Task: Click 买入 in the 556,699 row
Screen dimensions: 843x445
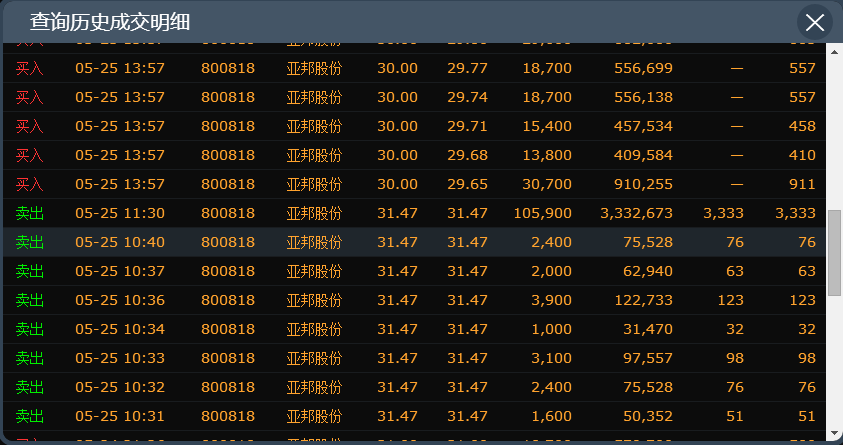Action: [30, 68]
